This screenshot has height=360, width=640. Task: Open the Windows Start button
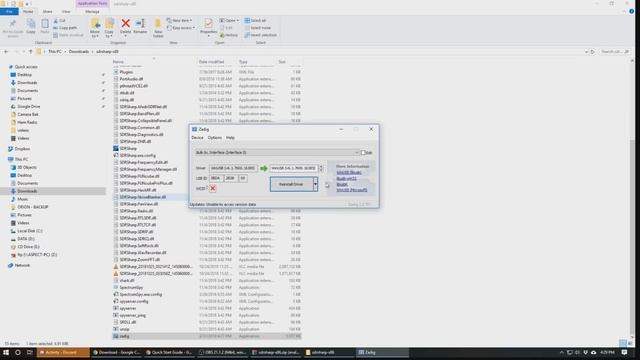click(x=6, y=352)
